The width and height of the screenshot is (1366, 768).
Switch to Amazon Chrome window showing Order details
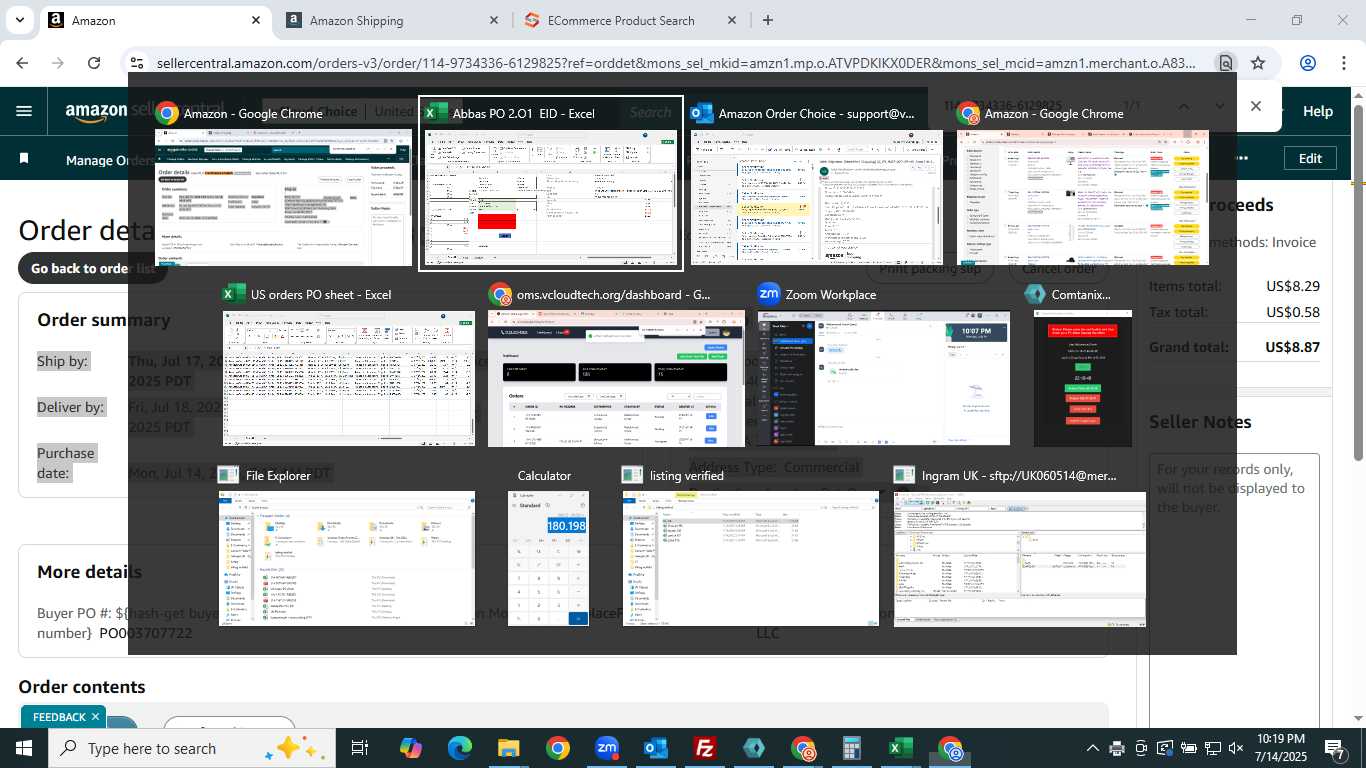point(283,184)
